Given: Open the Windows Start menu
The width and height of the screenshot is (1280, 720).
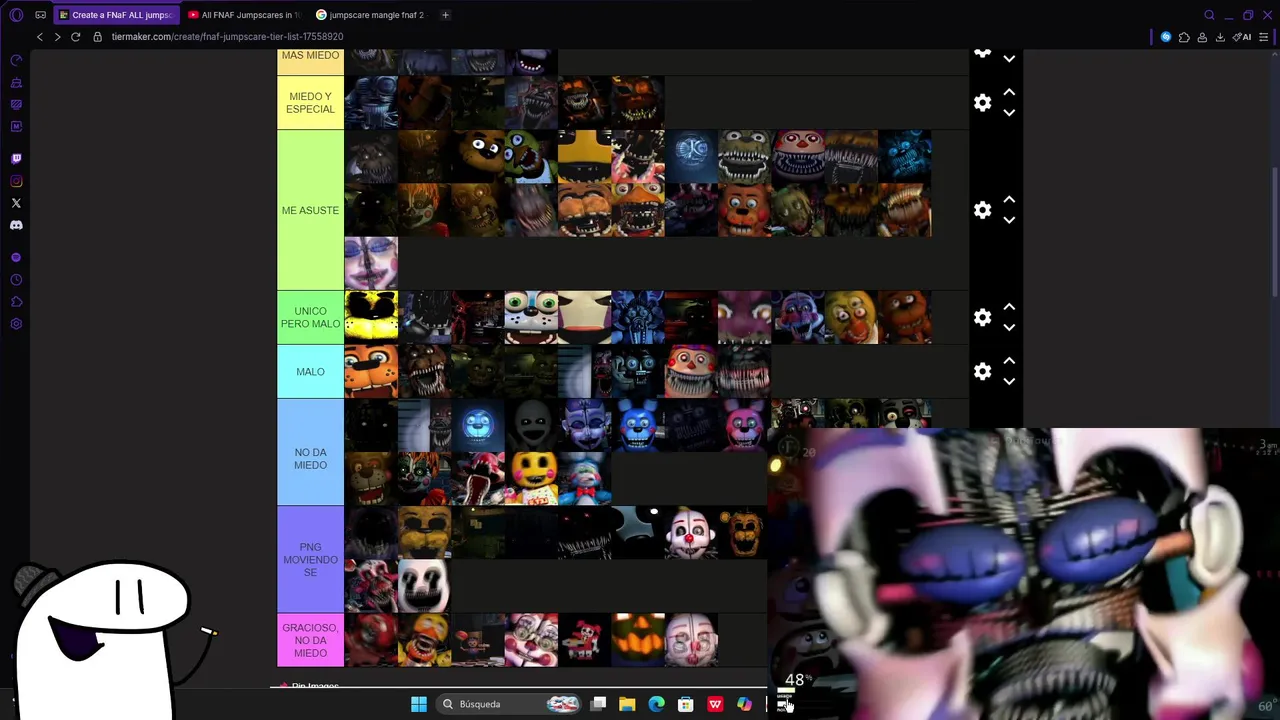Looking at the screenshot, I should point(419,704).
